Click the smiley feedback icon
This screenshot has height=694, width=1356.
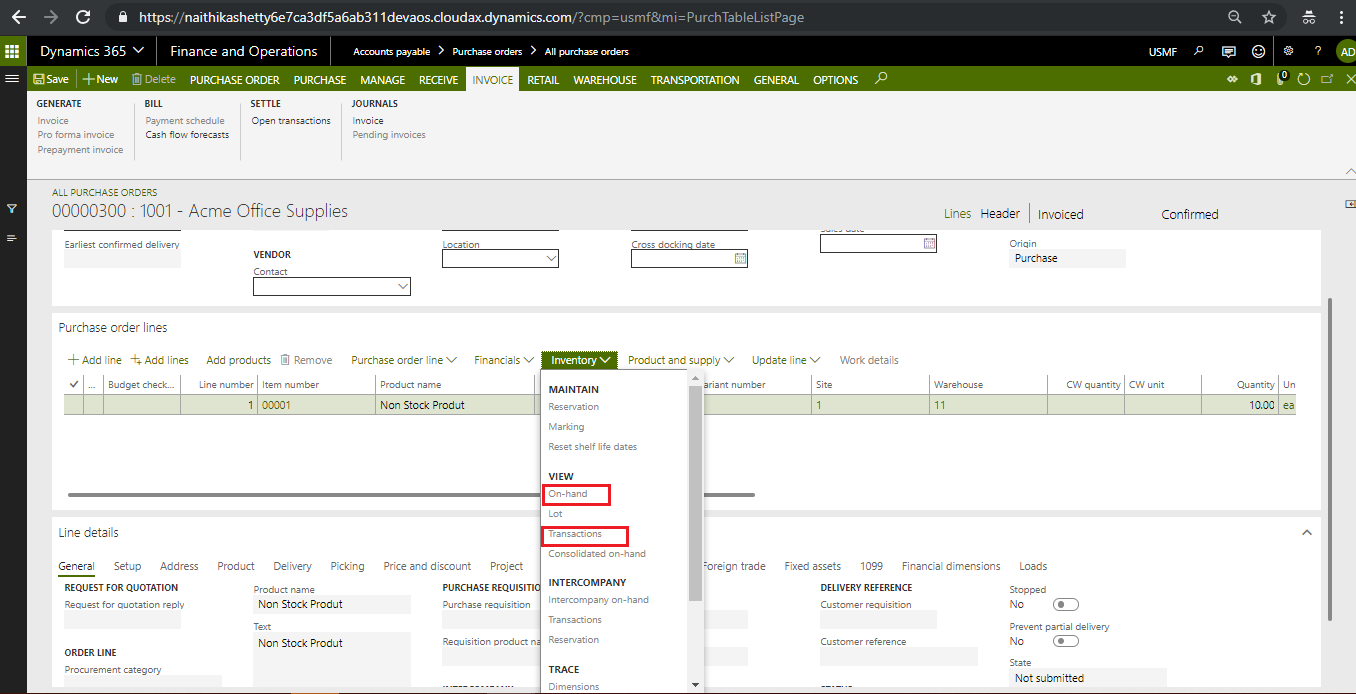[1258, 51]
